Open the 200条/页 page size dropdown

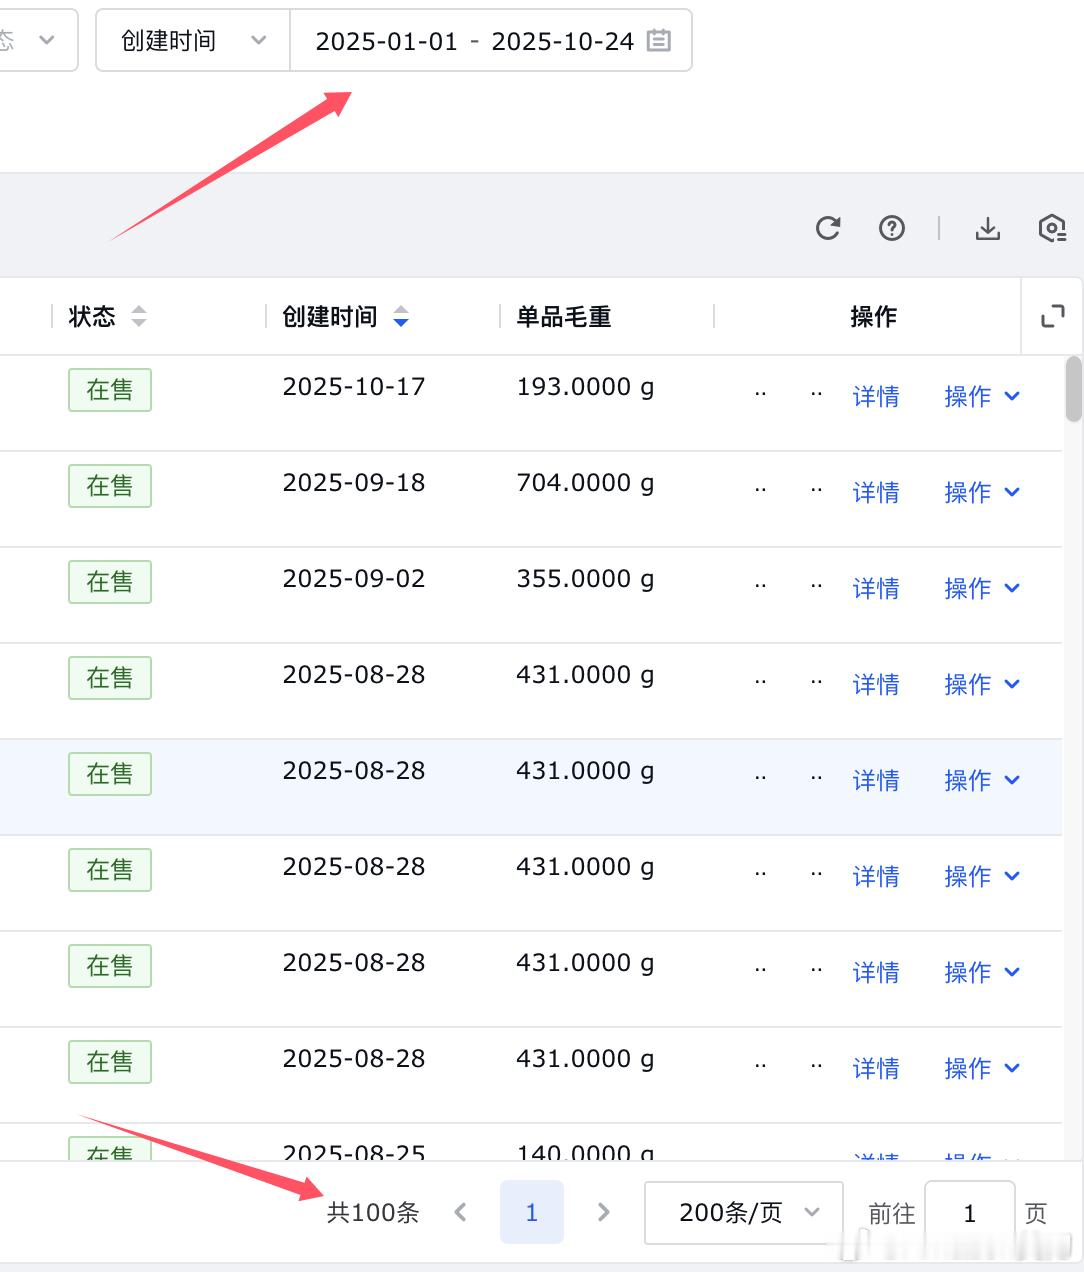point(742,1212)
